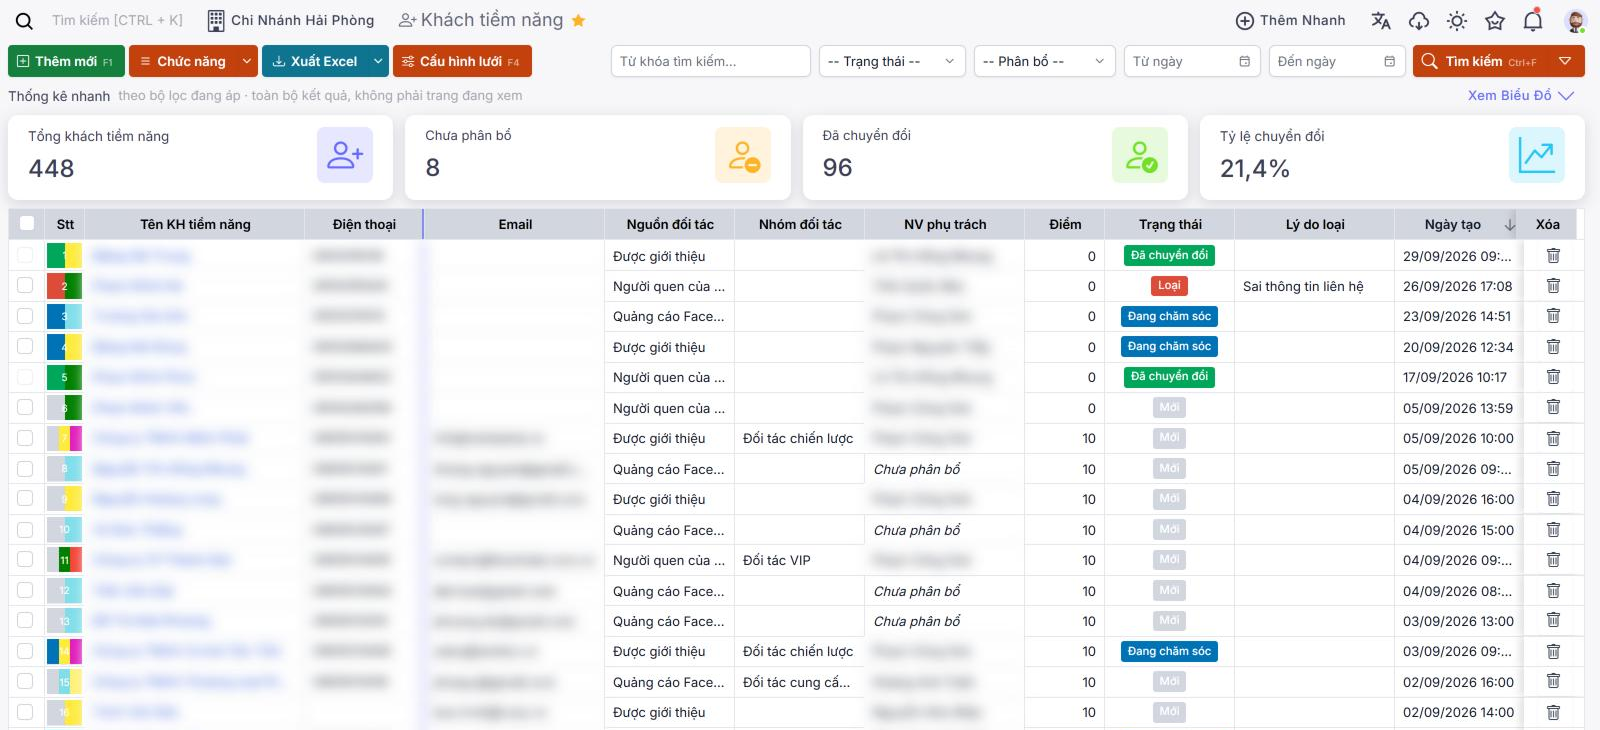1600x730 pixels.
Task: Focus the Từ khóa tìm kiếm input field
Action: [x=710, y=61]
